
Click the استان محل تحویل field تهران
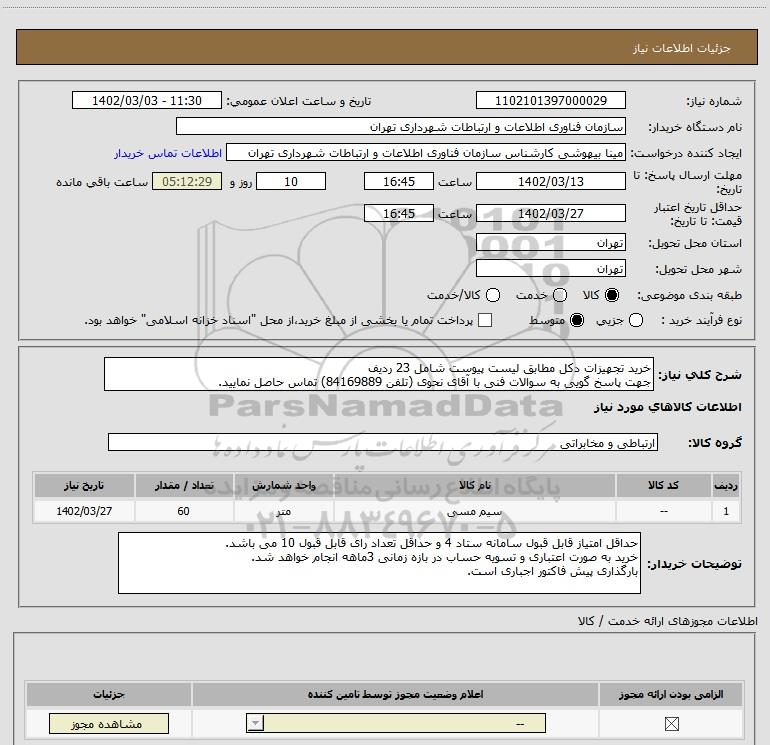click(x=550, y=242)
